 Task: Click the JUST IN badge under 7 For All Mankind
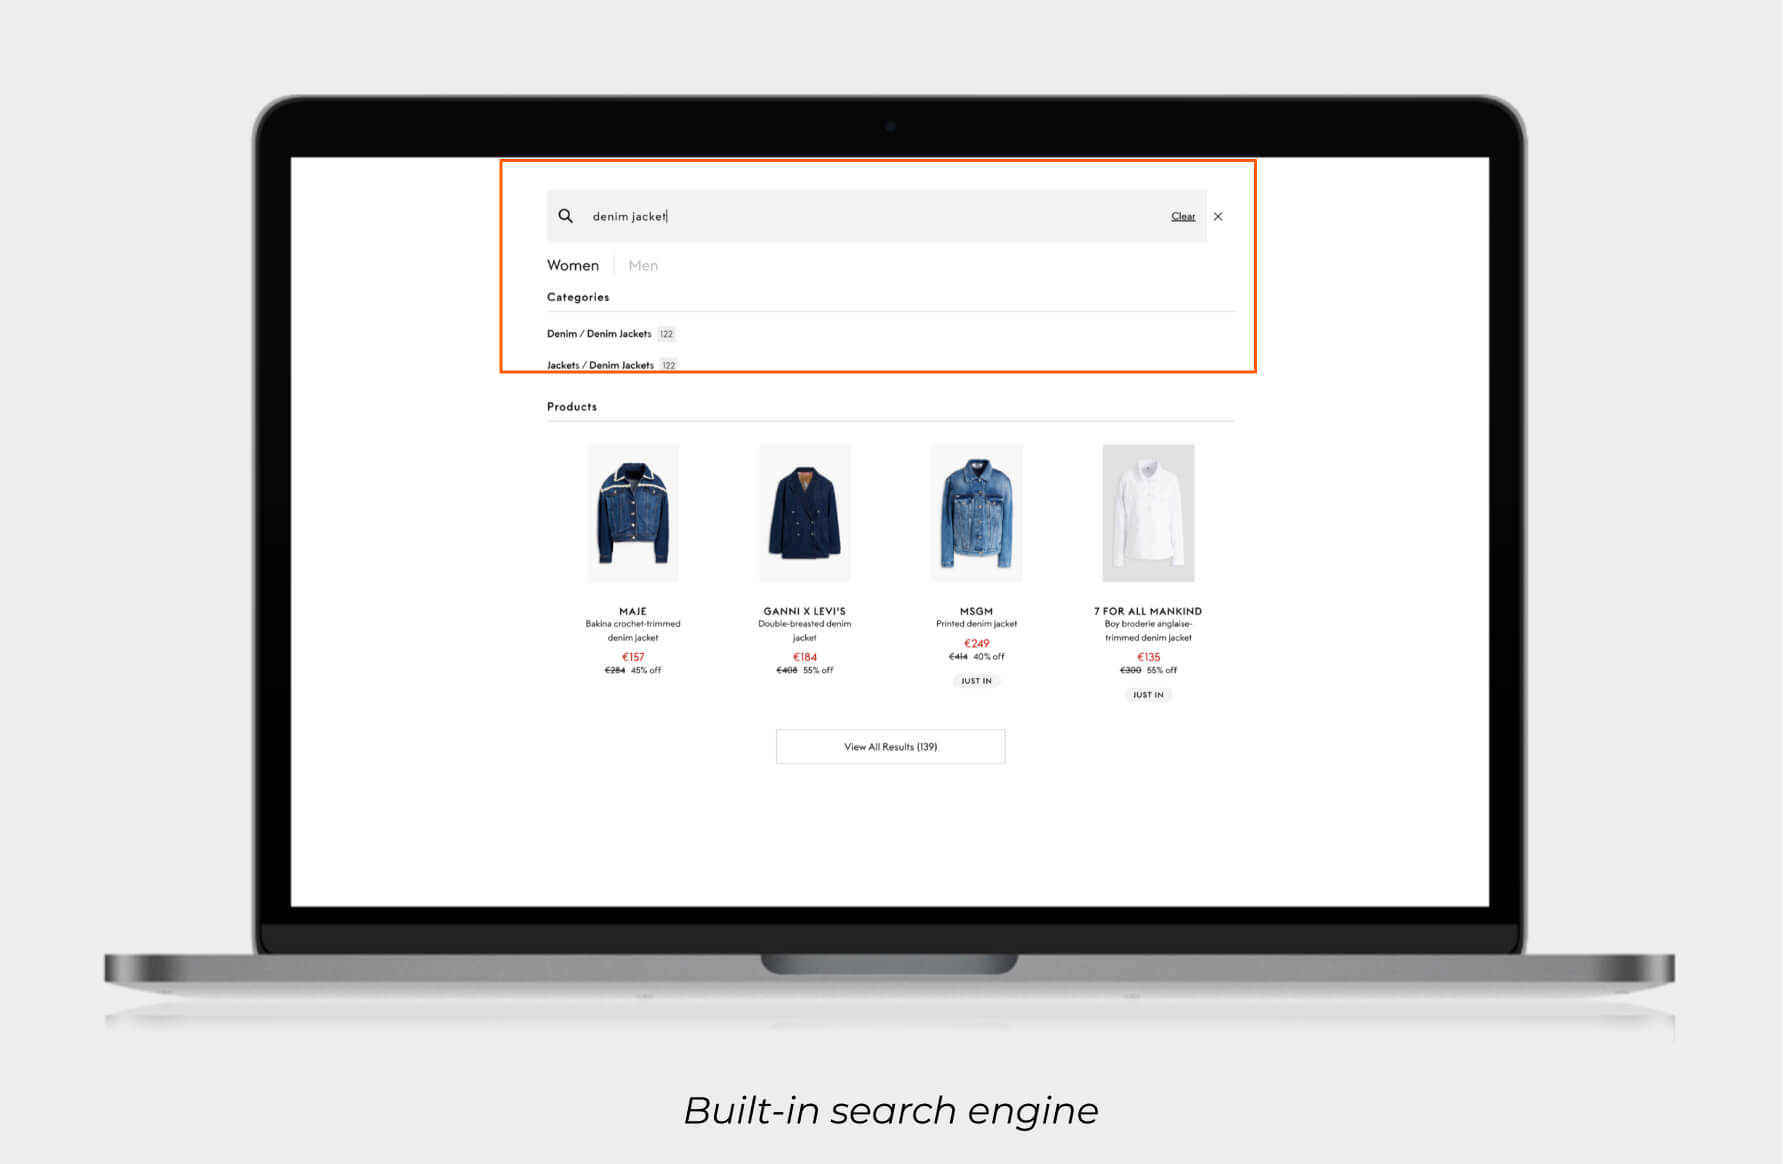(x=1147, y=694)
